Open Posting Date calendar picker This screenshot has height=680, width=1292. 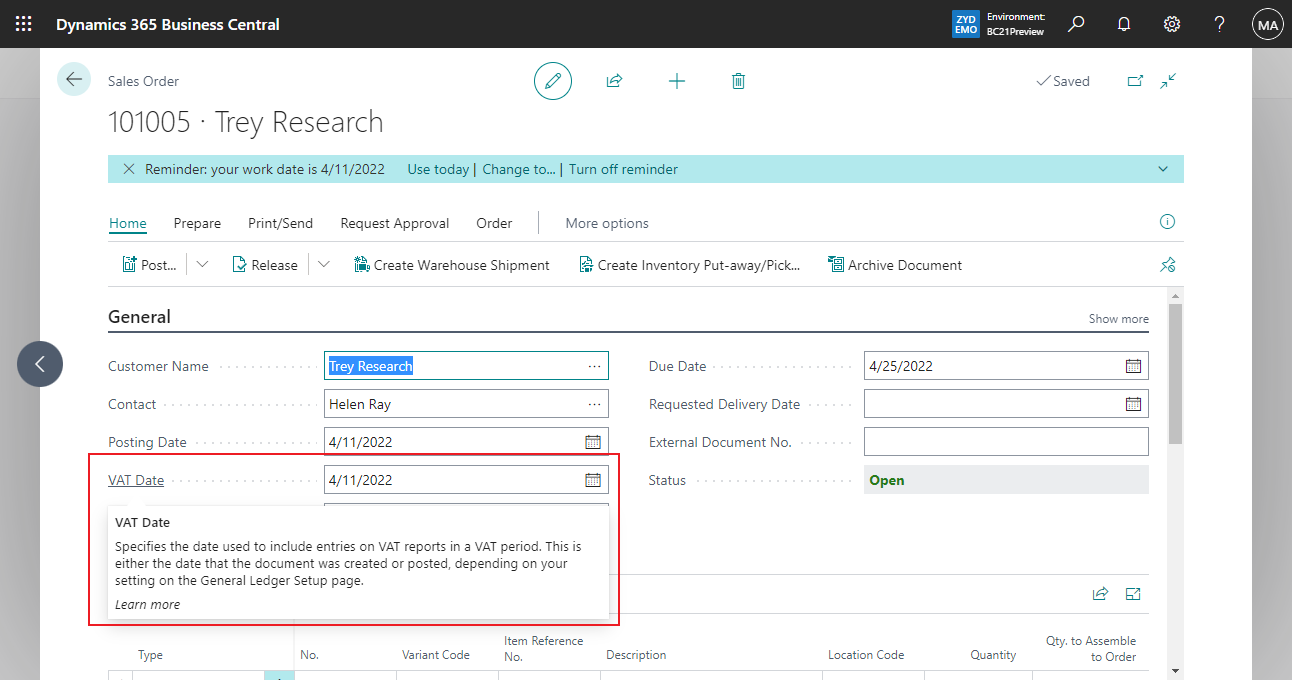pos(593,442)
